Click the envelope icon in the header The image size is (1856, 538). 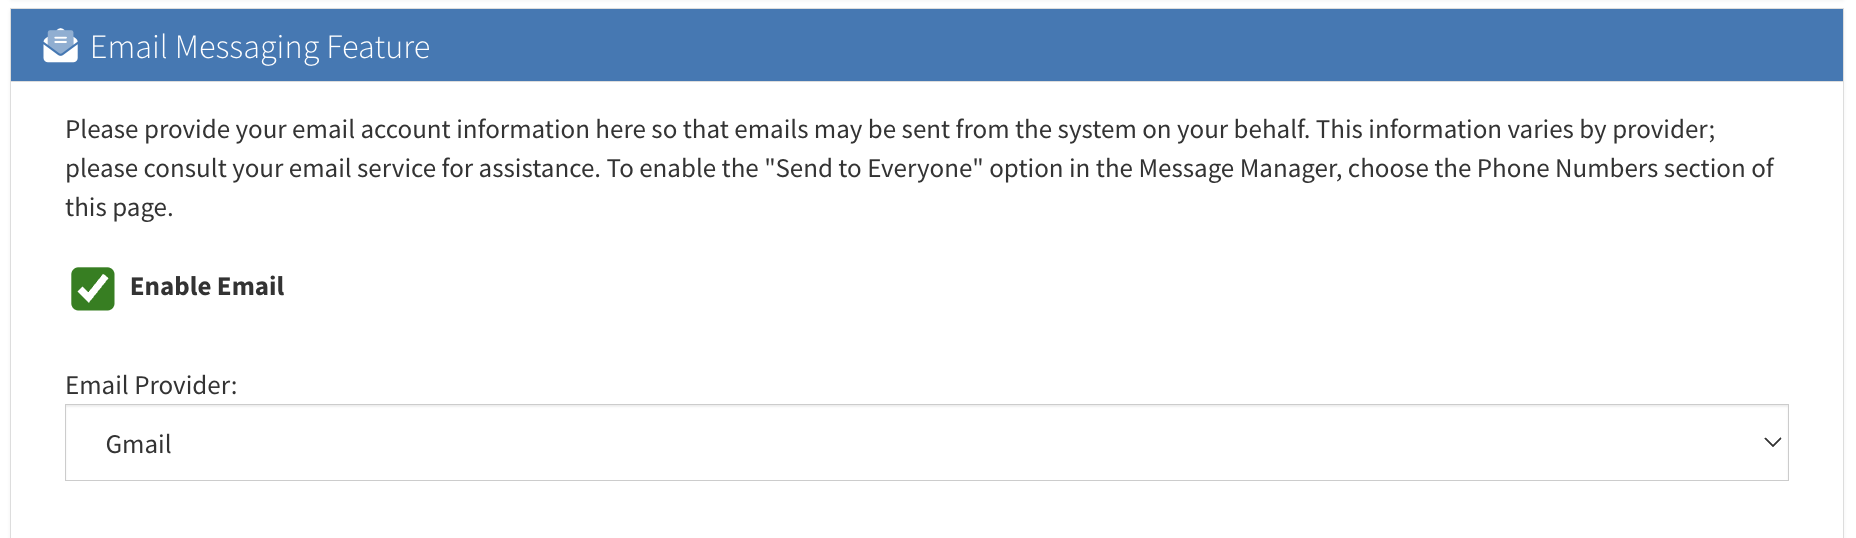[60, 46]
